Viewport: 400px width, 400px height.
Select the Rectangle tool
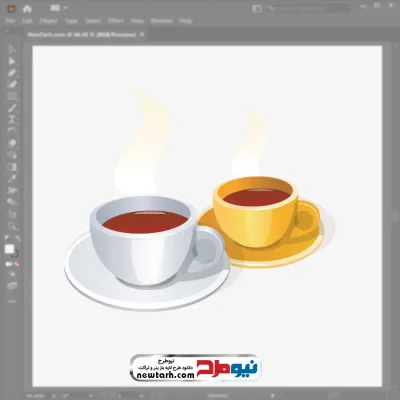pyautogui.click(x=12, y=96)
